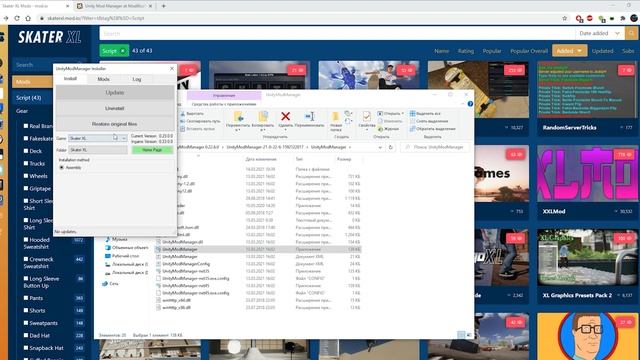Switch to the Log tab in installer
Image resolution: width=640 pixels, height=360 pixels.
[137, 79]
